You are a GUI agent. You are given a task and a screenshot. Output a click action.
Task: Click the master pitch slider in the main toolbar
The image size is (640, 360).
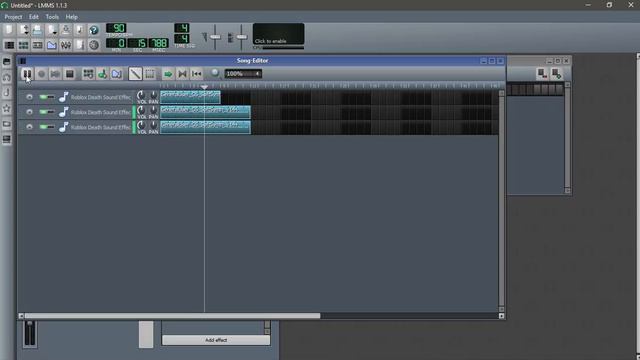241,37
